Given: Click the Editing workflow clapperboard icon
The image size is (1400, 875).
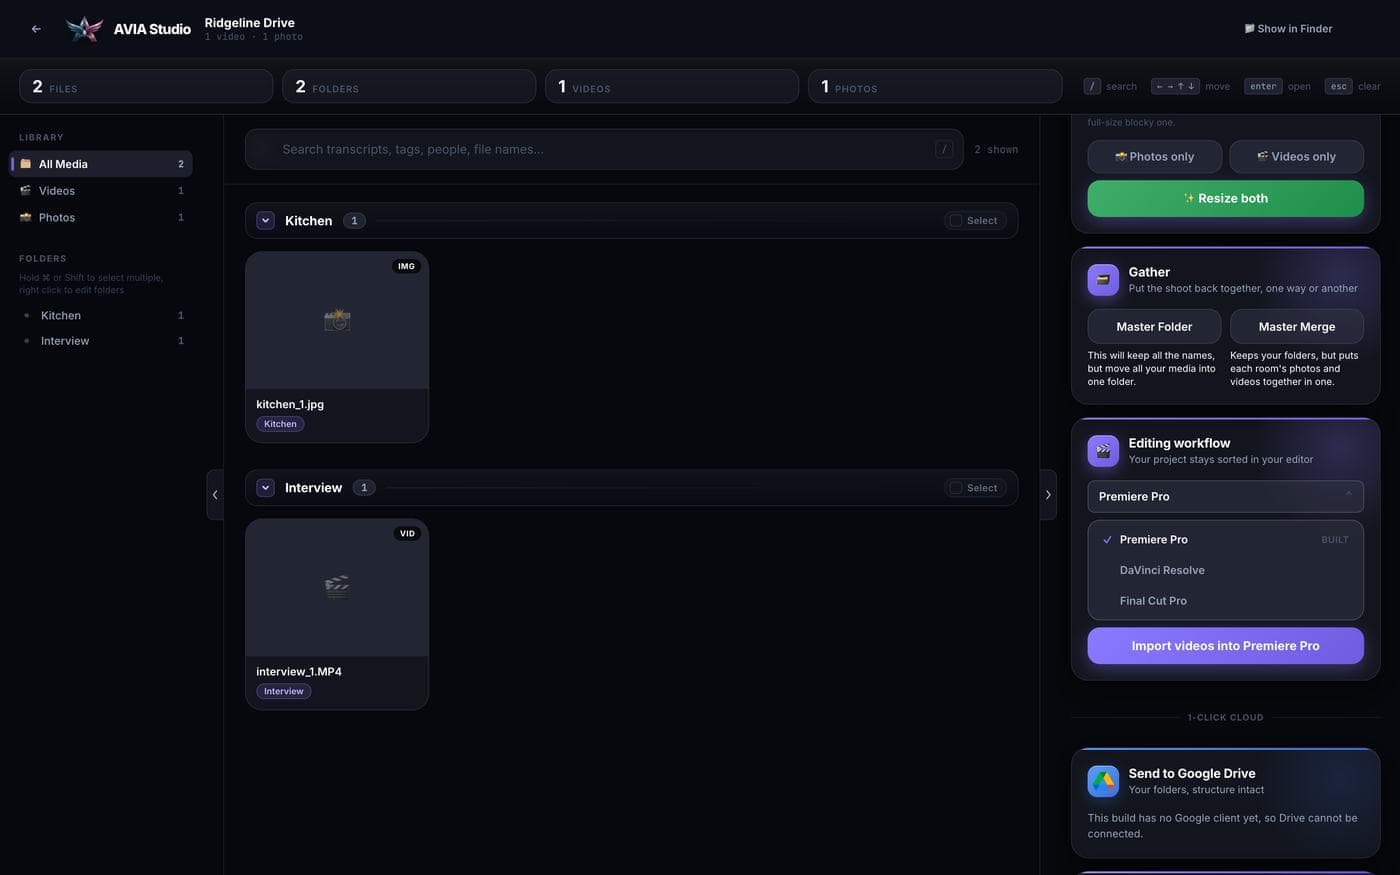Looking at the screenshot, I should tap(1103, 451).
